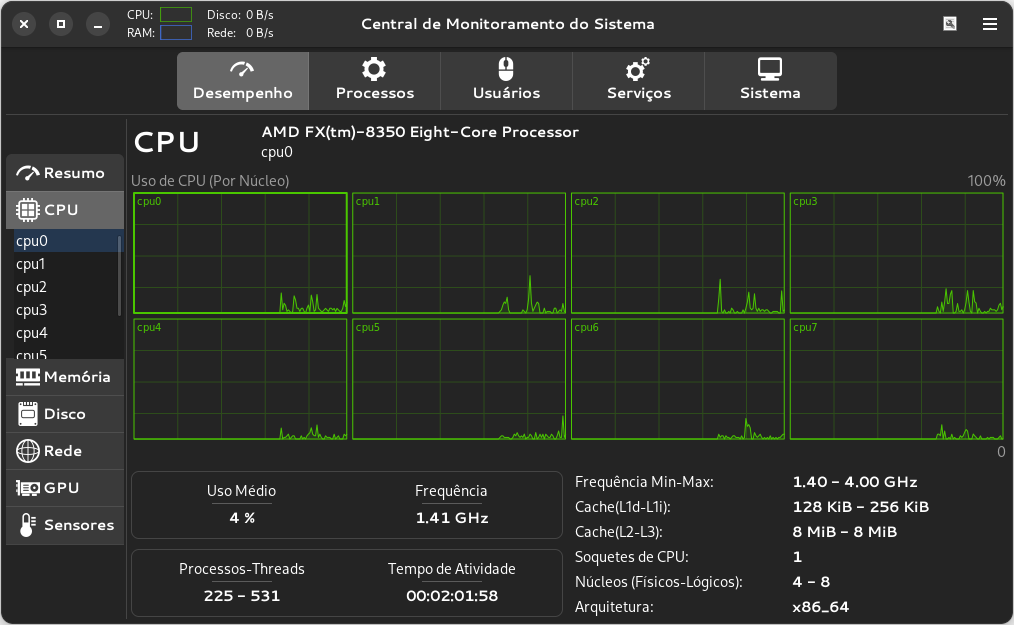Viewport: 1014px width, 625px height.
Task: View the GPU graphics card panel
Action: [65, 488]
